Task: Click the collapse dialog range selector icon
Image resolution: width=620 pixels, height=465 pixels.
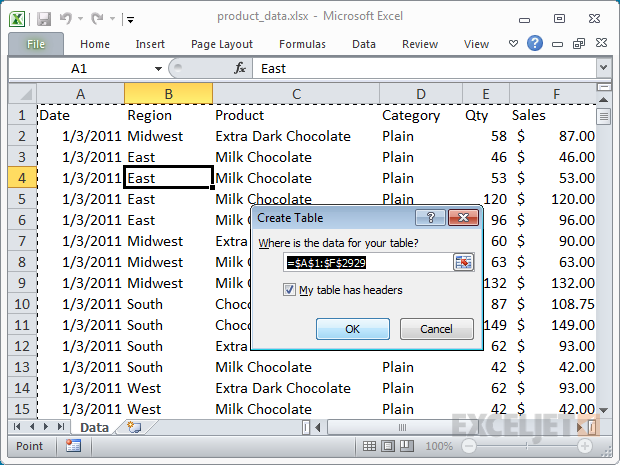Action: (x=463, y=262)
